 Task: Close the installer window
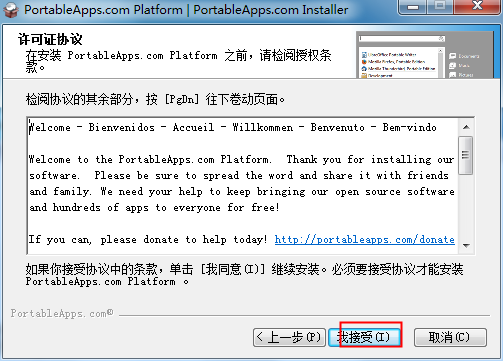click(x=477, y=7)
